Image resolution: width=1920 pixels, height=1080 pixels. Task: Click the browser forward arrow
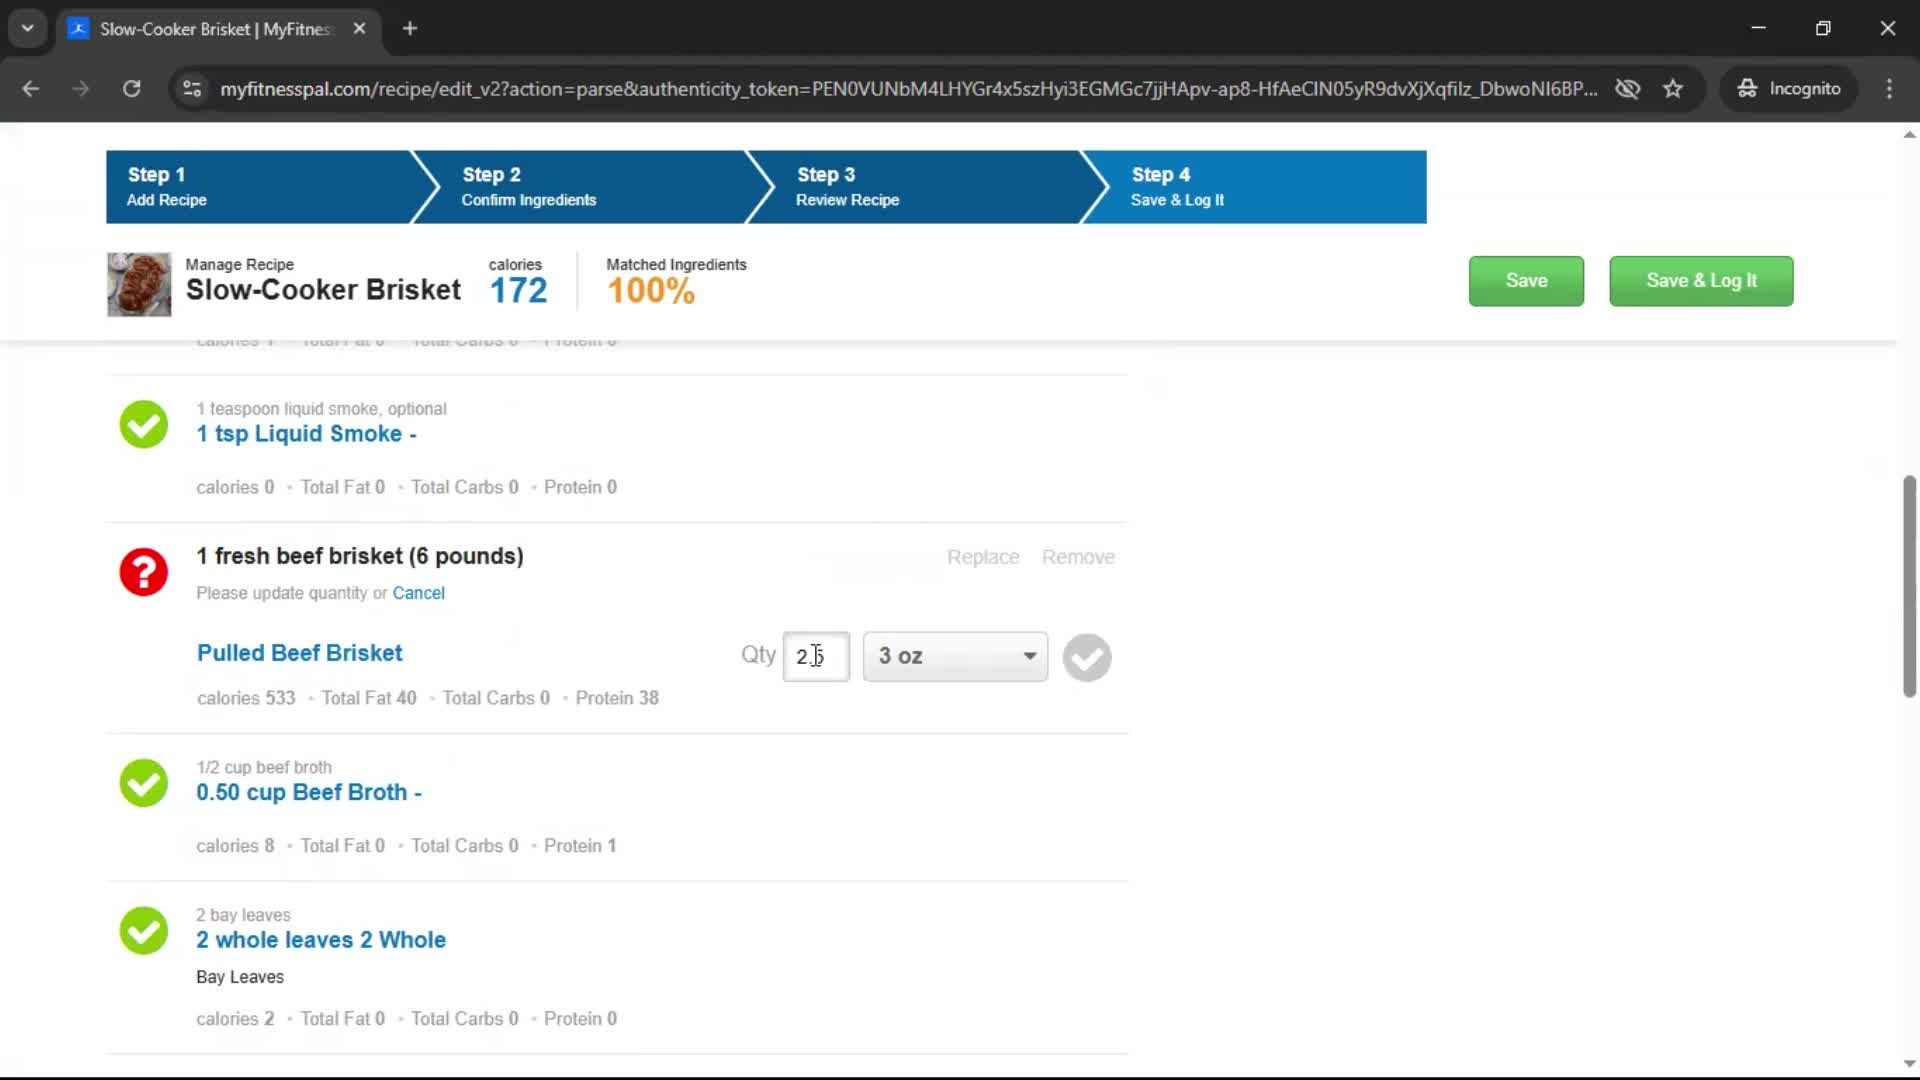click(x=81, y=88)
